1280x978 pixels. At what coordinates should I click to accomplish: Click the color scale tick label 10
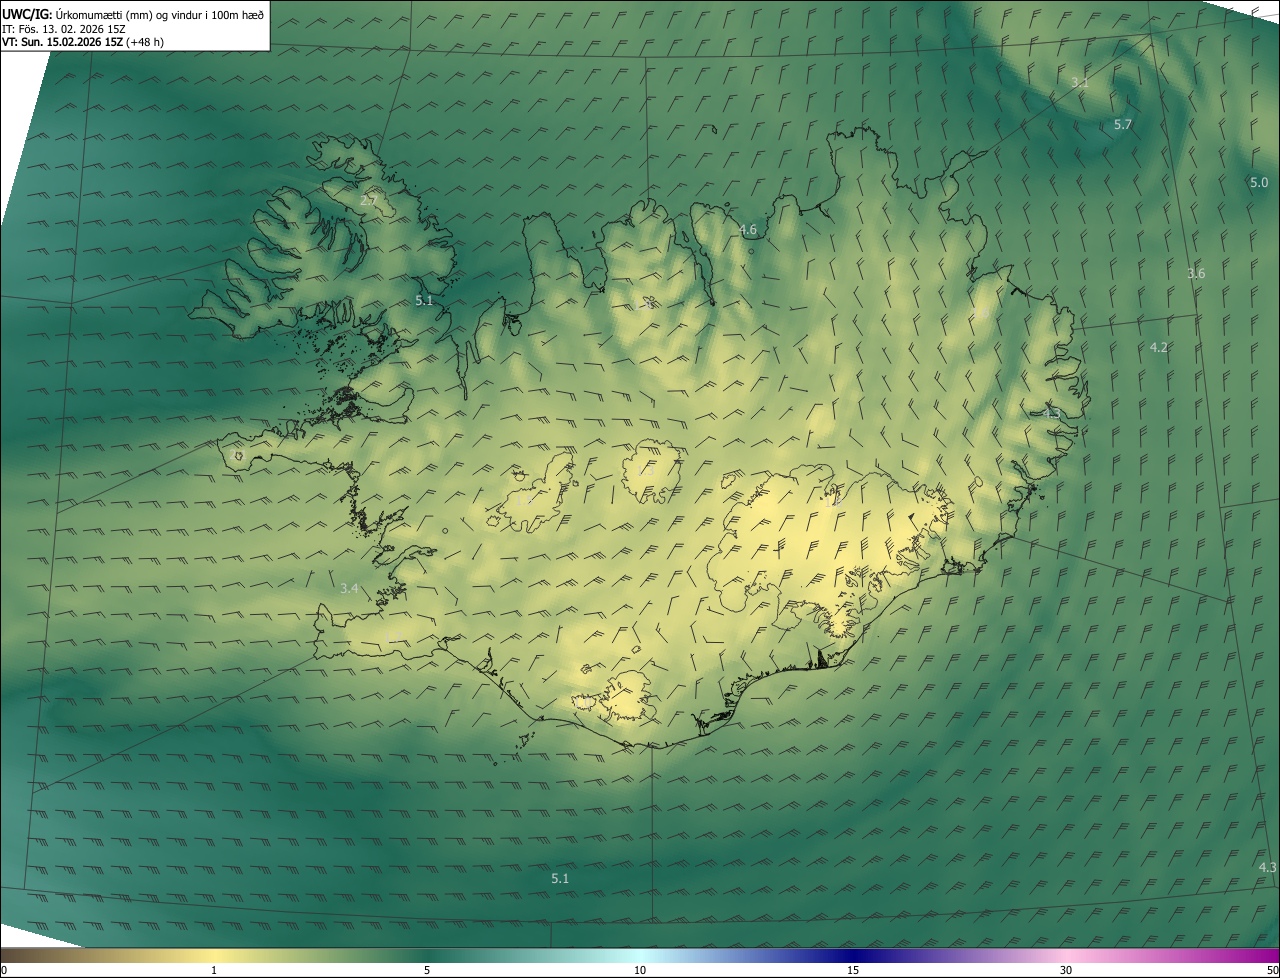point(640,970)
